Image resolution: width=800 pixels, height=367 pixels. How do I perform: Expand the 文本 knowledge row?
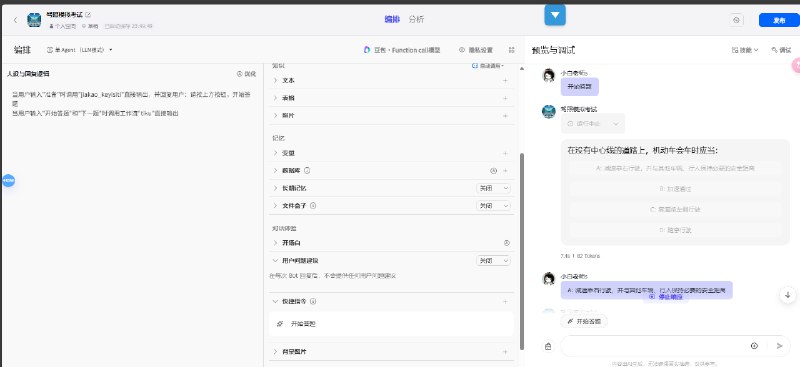[276, 80]
